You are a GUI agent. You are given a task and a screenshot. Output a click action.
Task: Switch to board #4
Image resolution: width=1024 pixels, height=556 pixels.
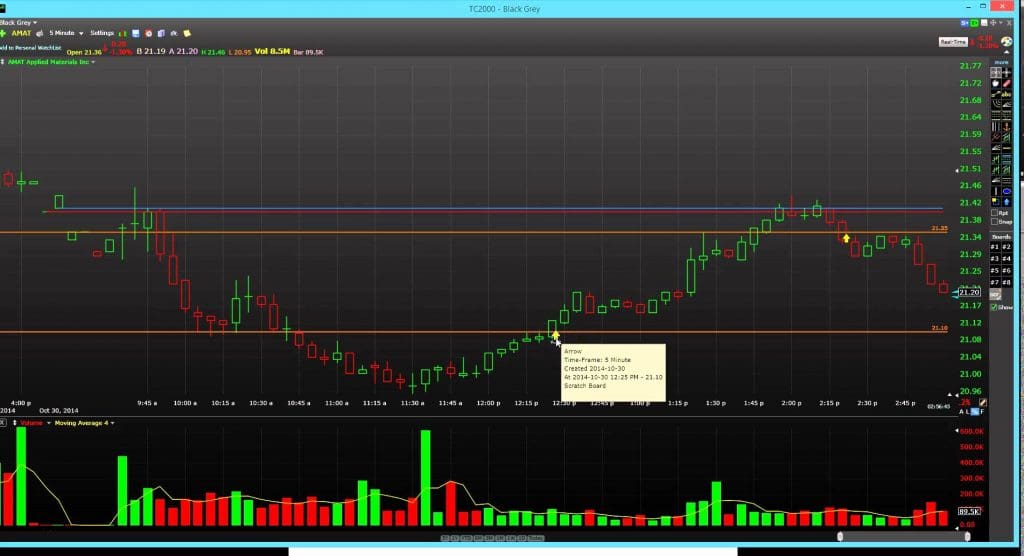[1006, 259]
